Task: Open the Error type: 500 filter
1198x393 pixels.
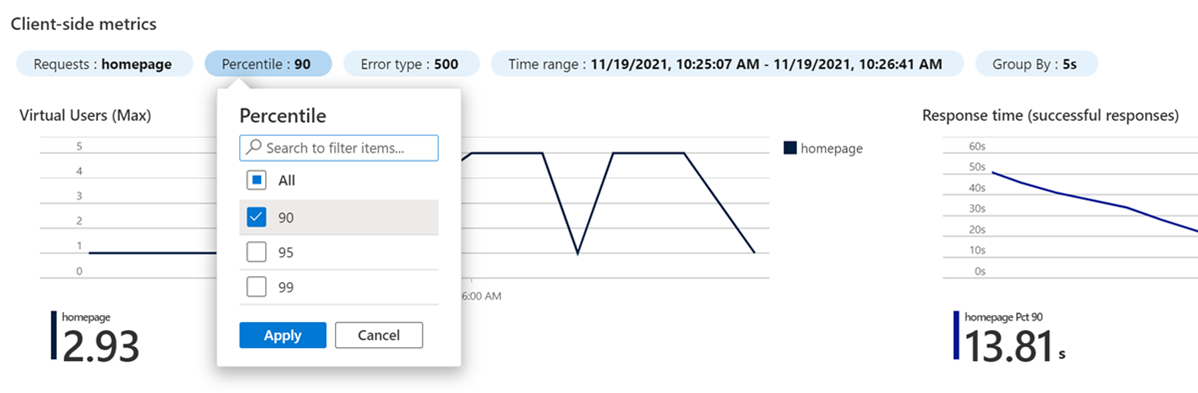Action: pyautogui.click(x=411, y=64)
